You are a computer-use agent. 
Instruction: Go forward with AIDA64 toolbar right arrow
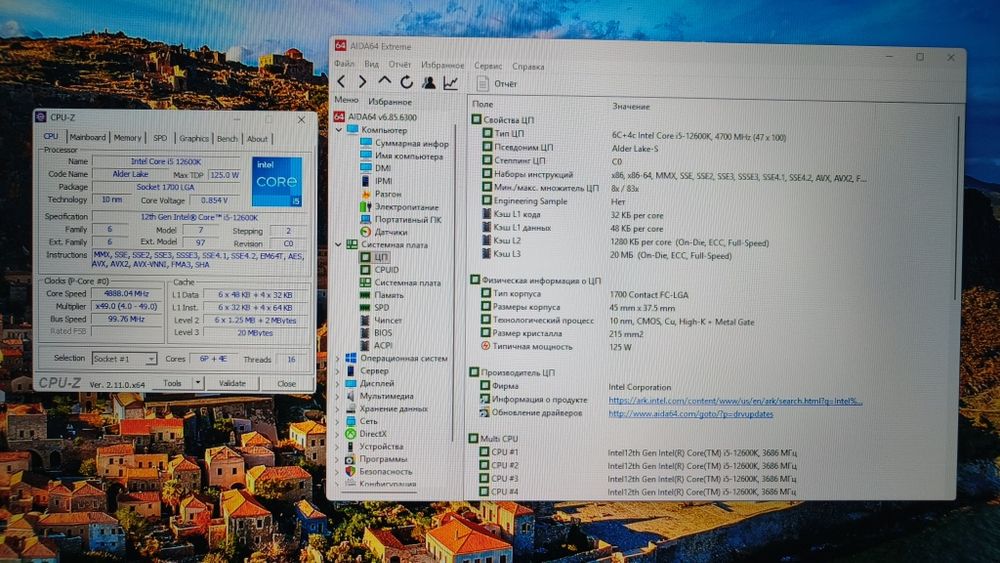362,82
